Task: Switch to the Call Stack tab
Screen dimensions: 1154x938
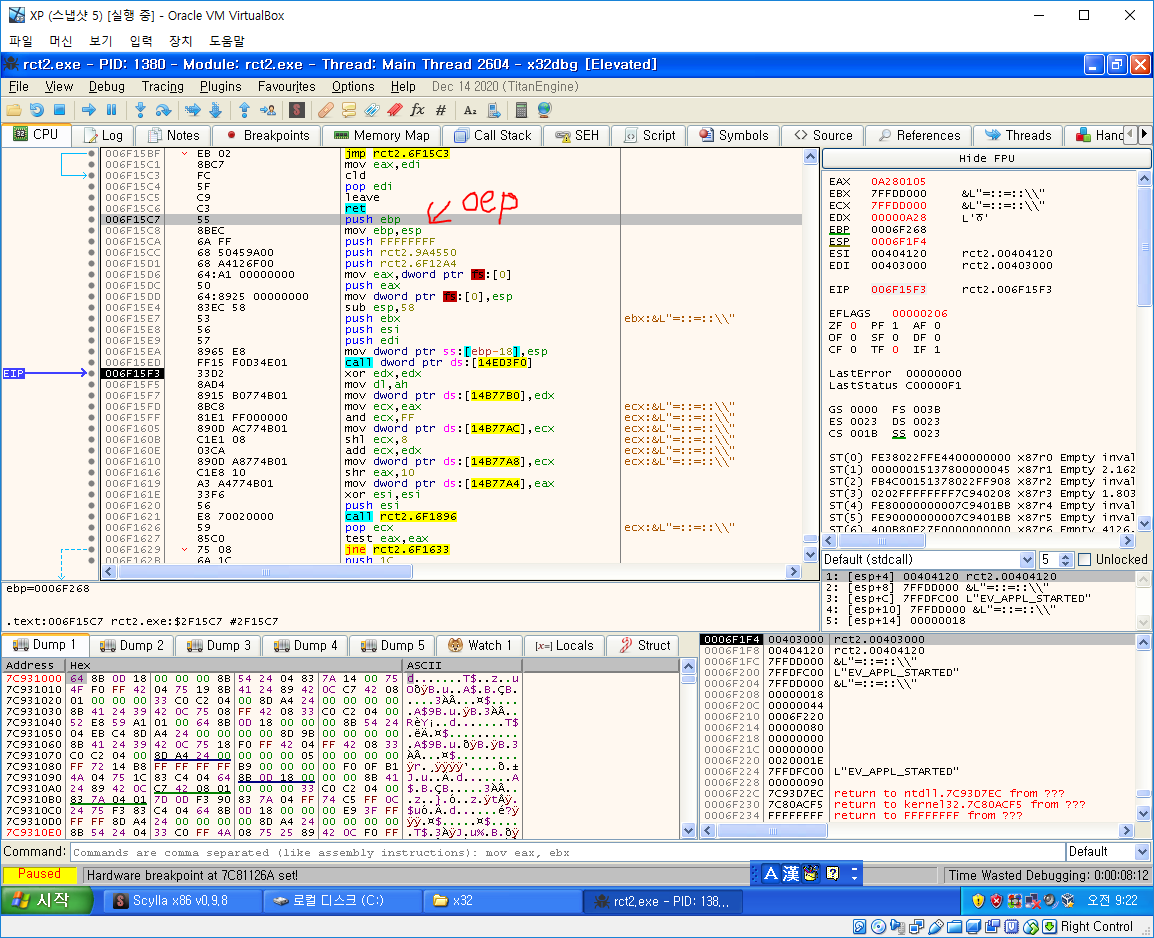Action: [x=493, y=135]
